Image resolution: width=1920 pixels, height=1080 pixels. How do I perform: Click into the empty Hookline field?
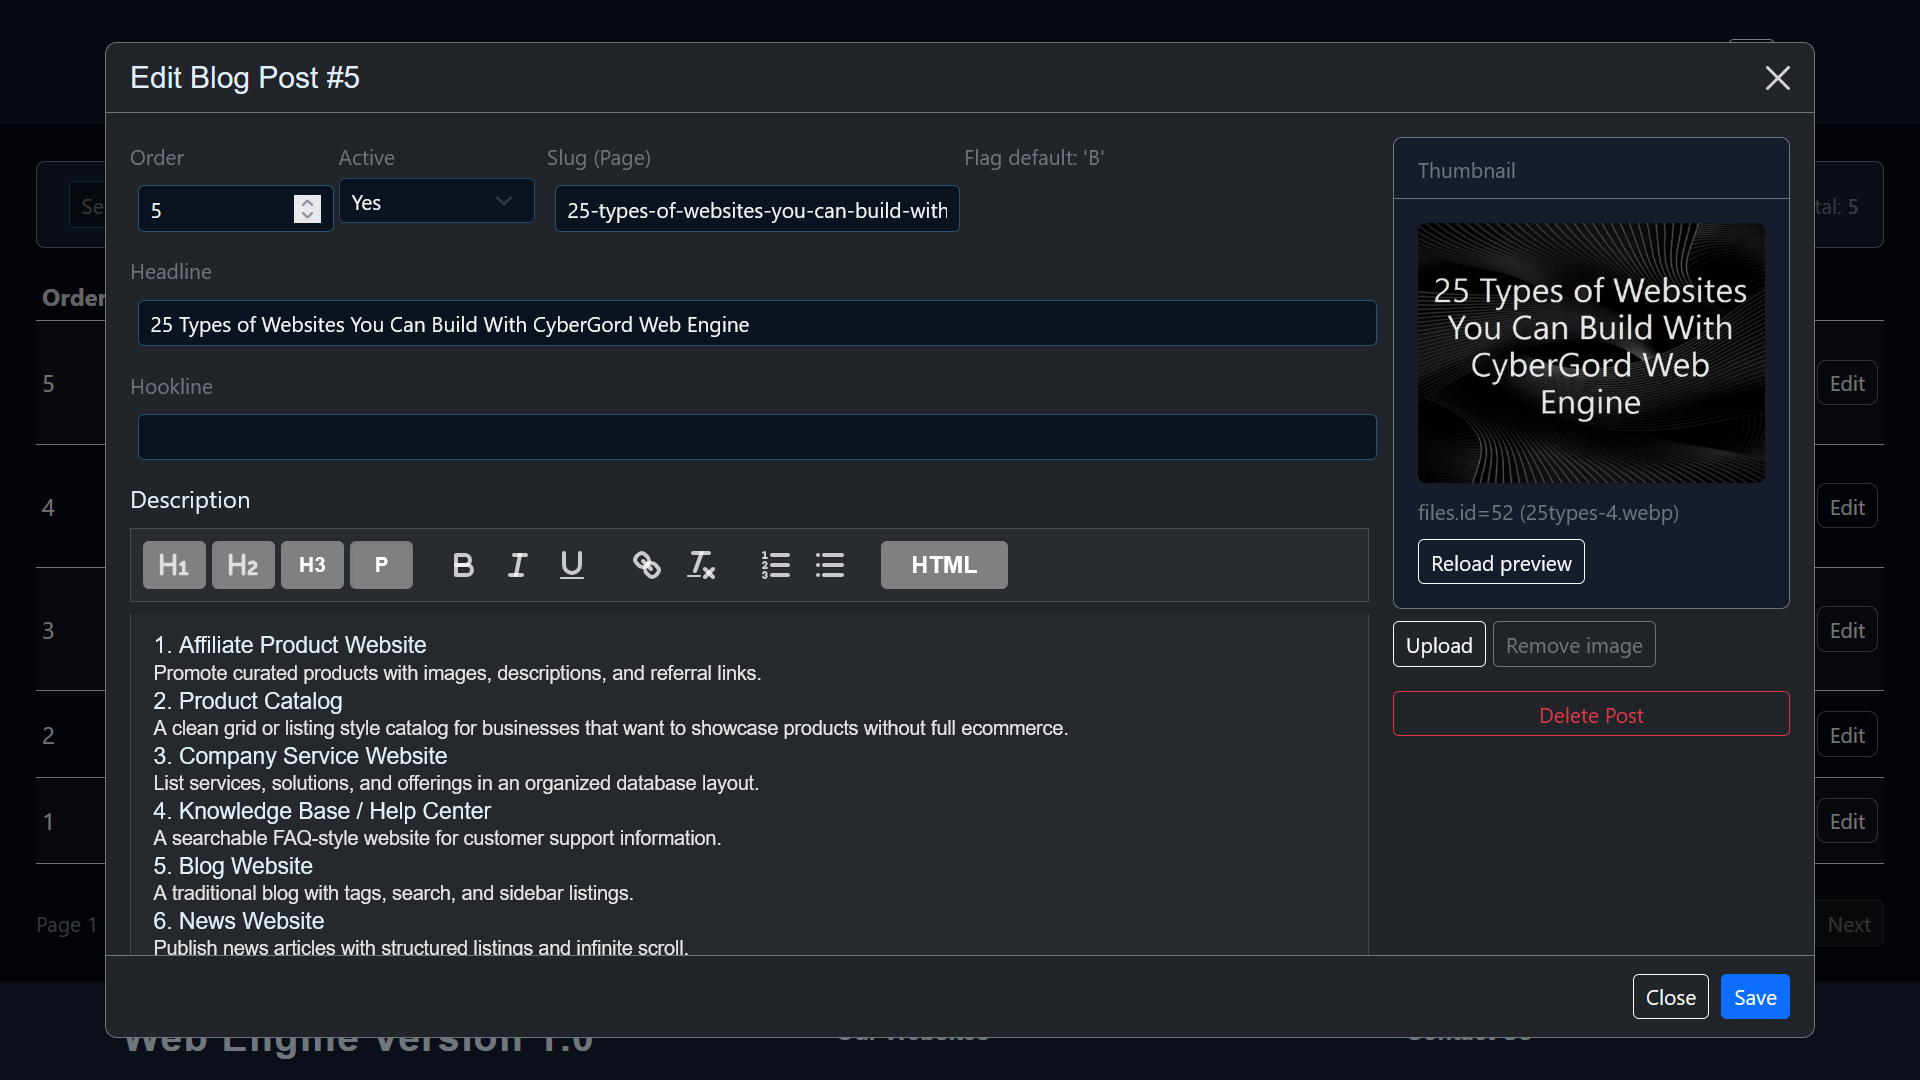click(757, 437)
